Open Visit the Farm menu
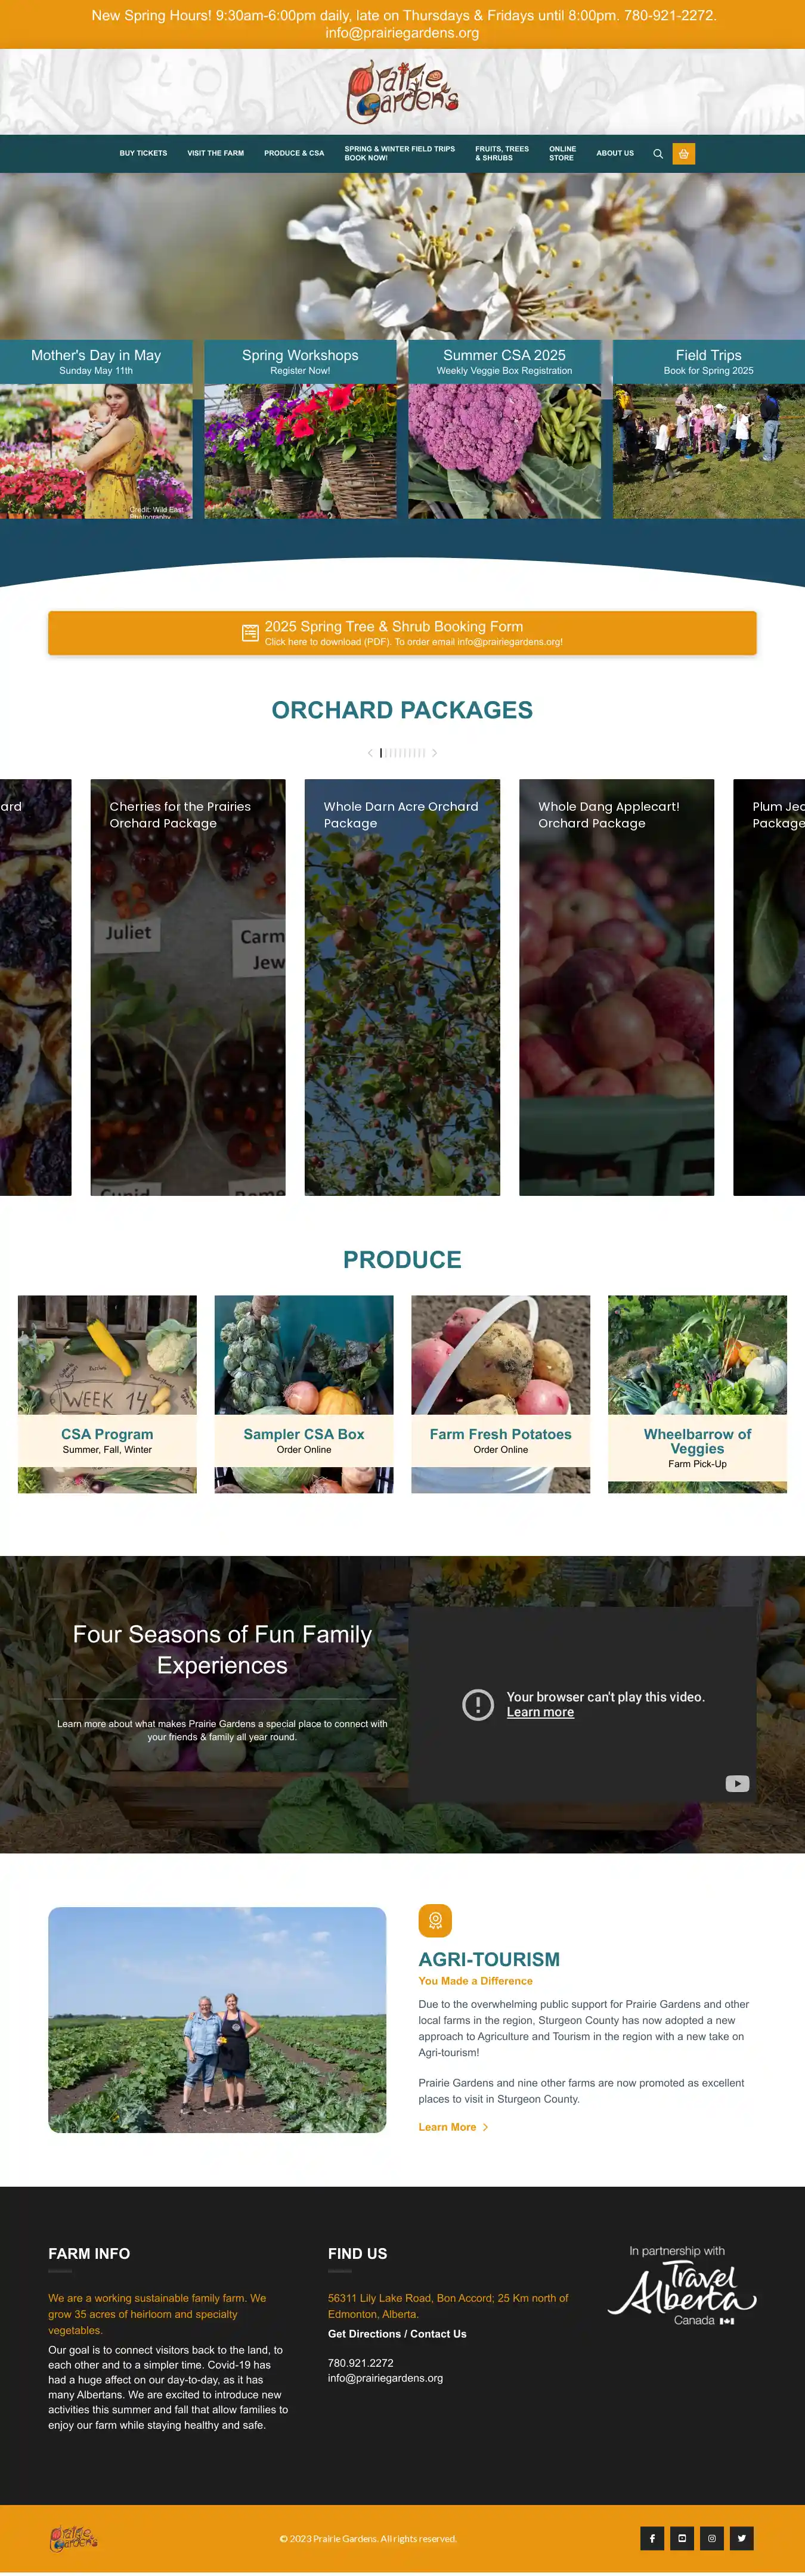This screenshot has width=805, height=2576. [x=216, y=154]
